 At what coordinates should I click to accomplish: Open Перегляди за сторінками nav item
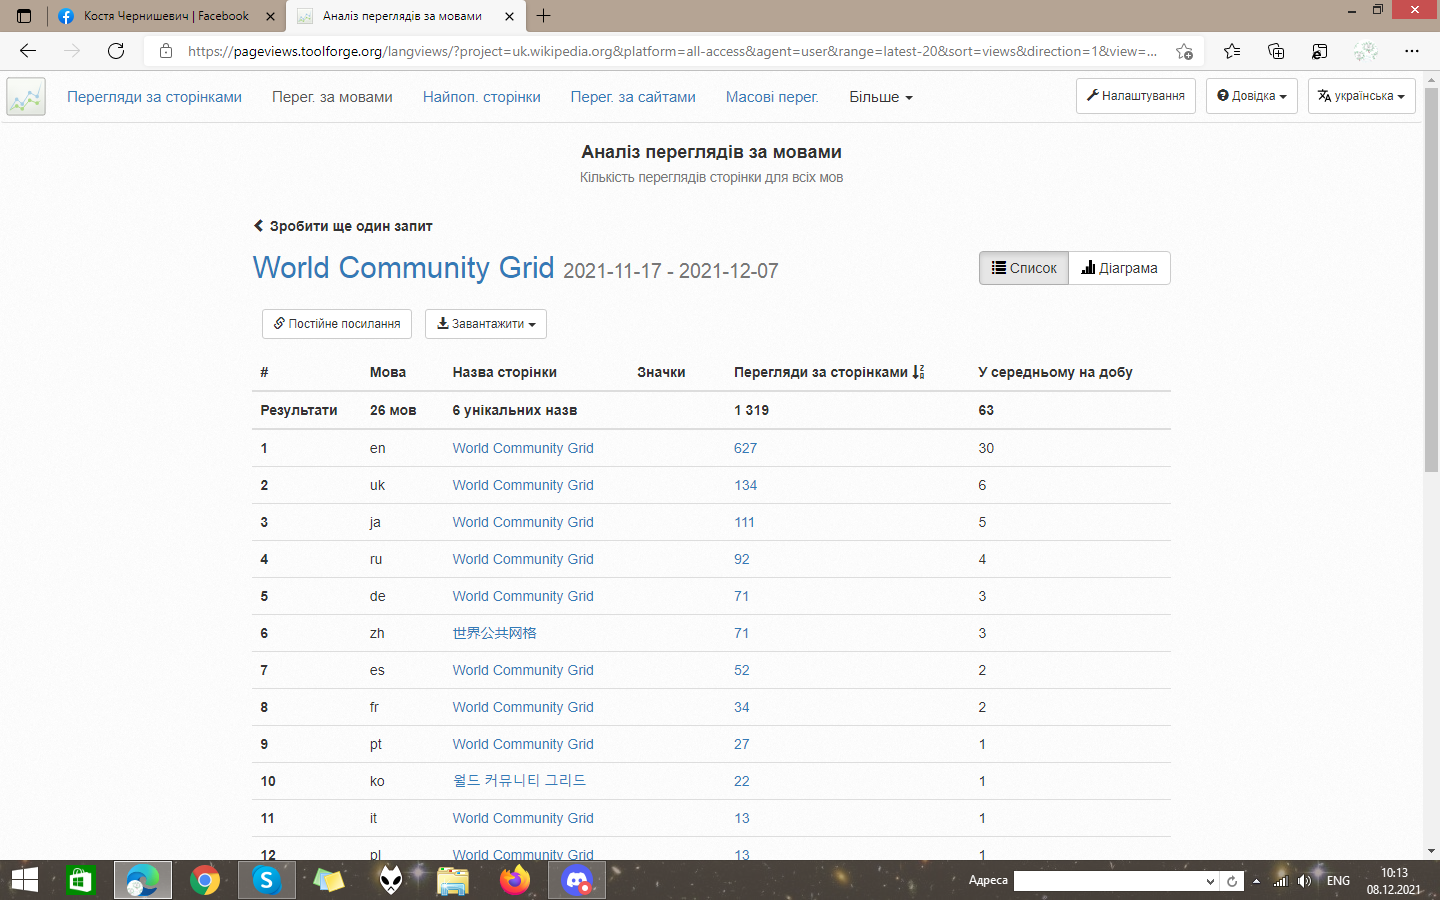(154, 97)
